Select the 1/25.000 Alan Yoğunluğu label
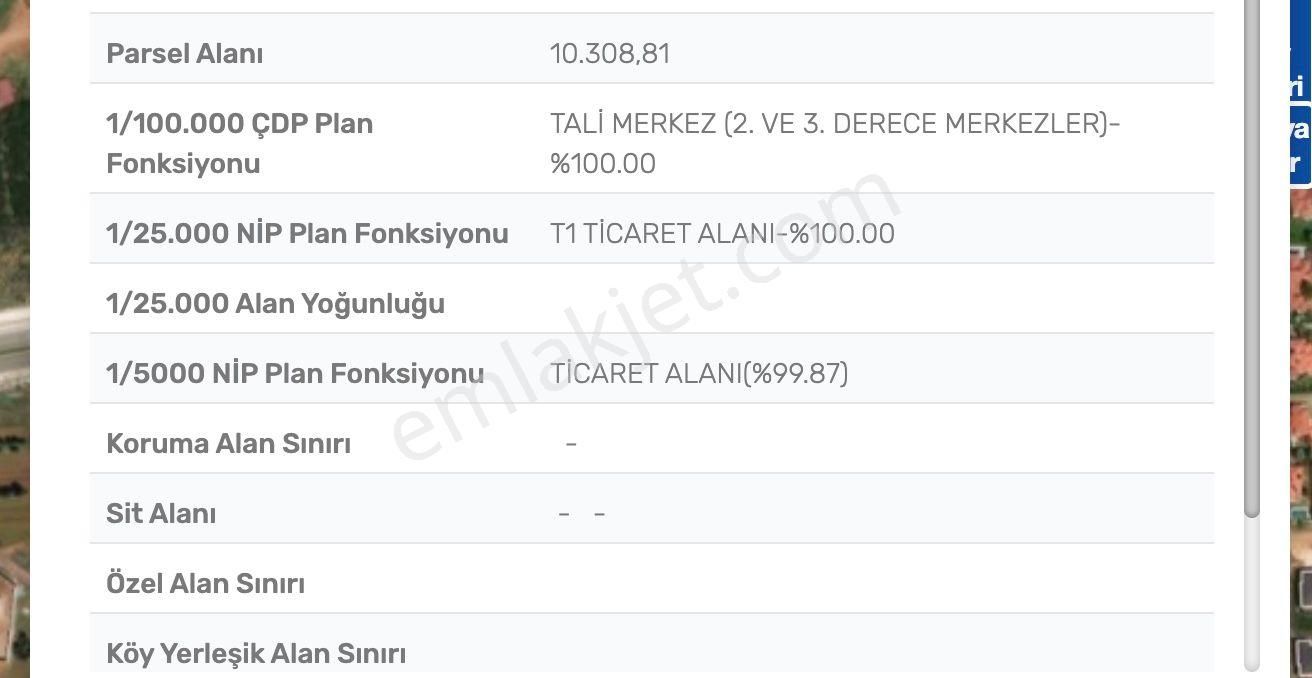 pyautogui.click(x=276, y=303)
